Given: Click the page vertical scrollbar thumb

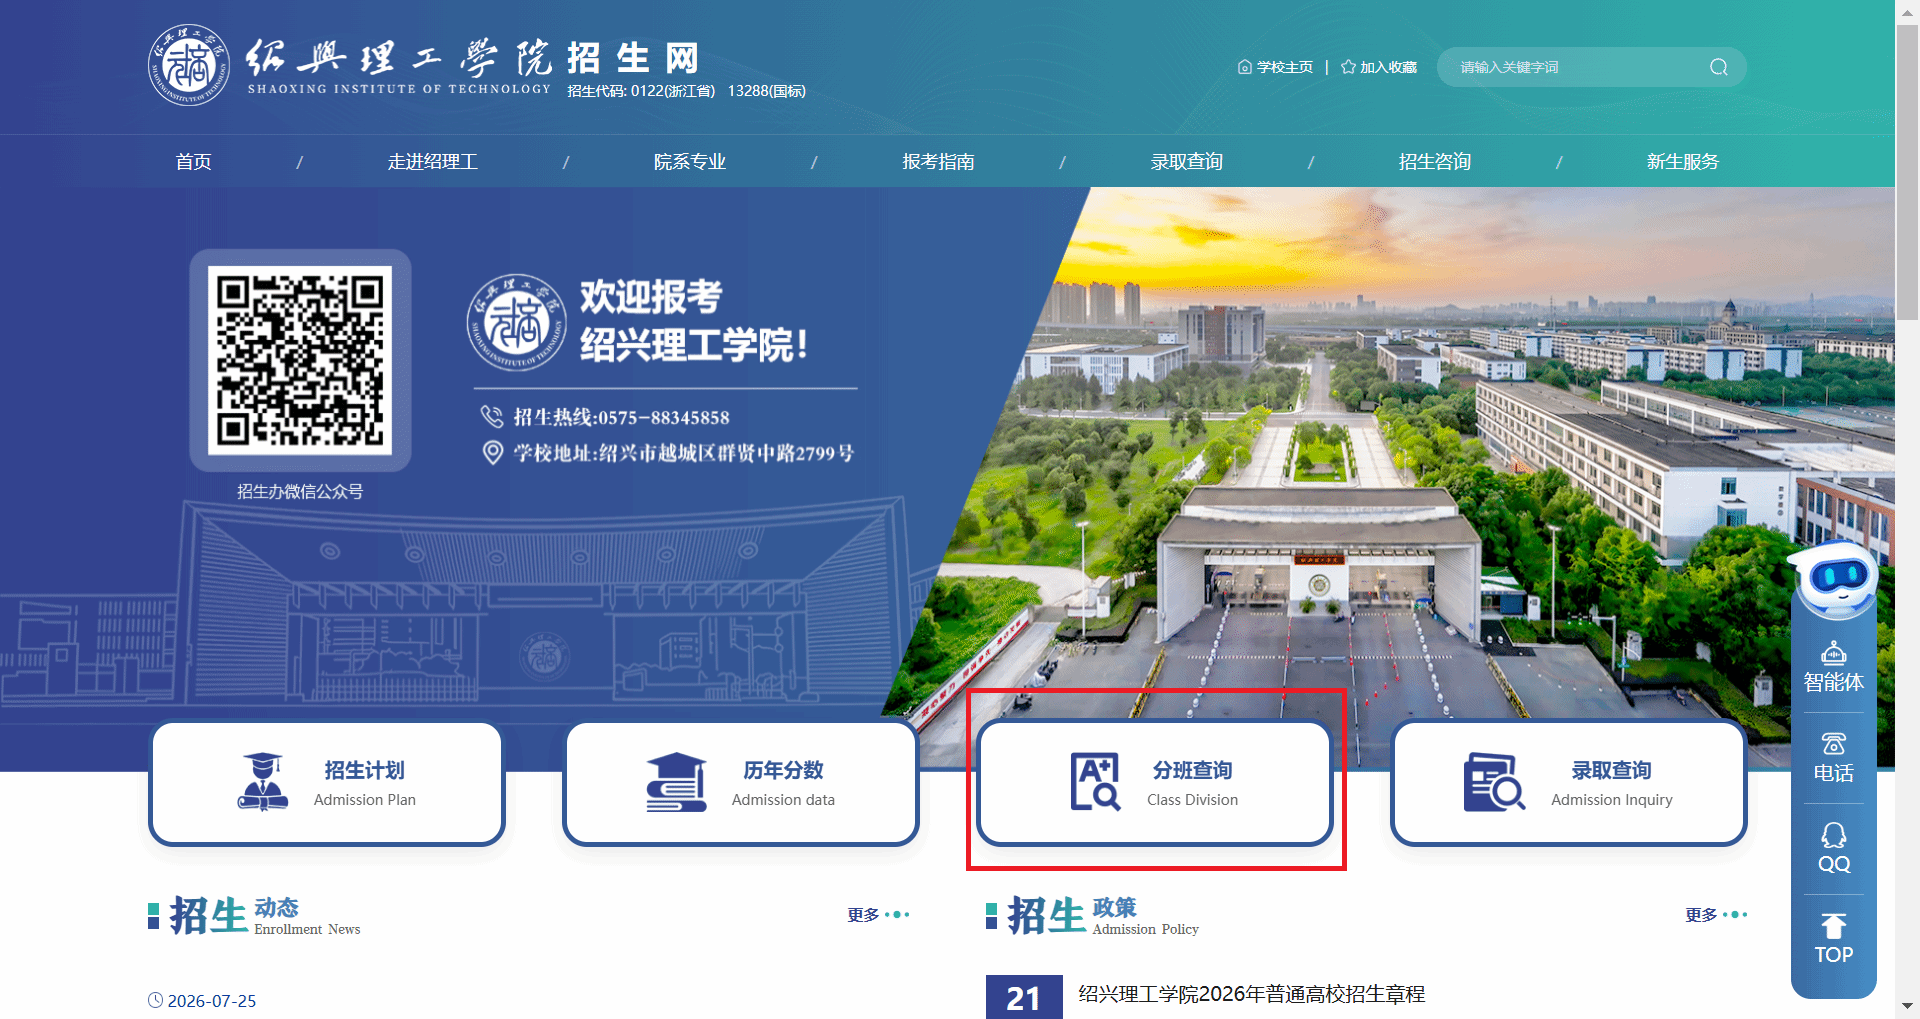Looking at the screenshot, I should click(1908, 170).
